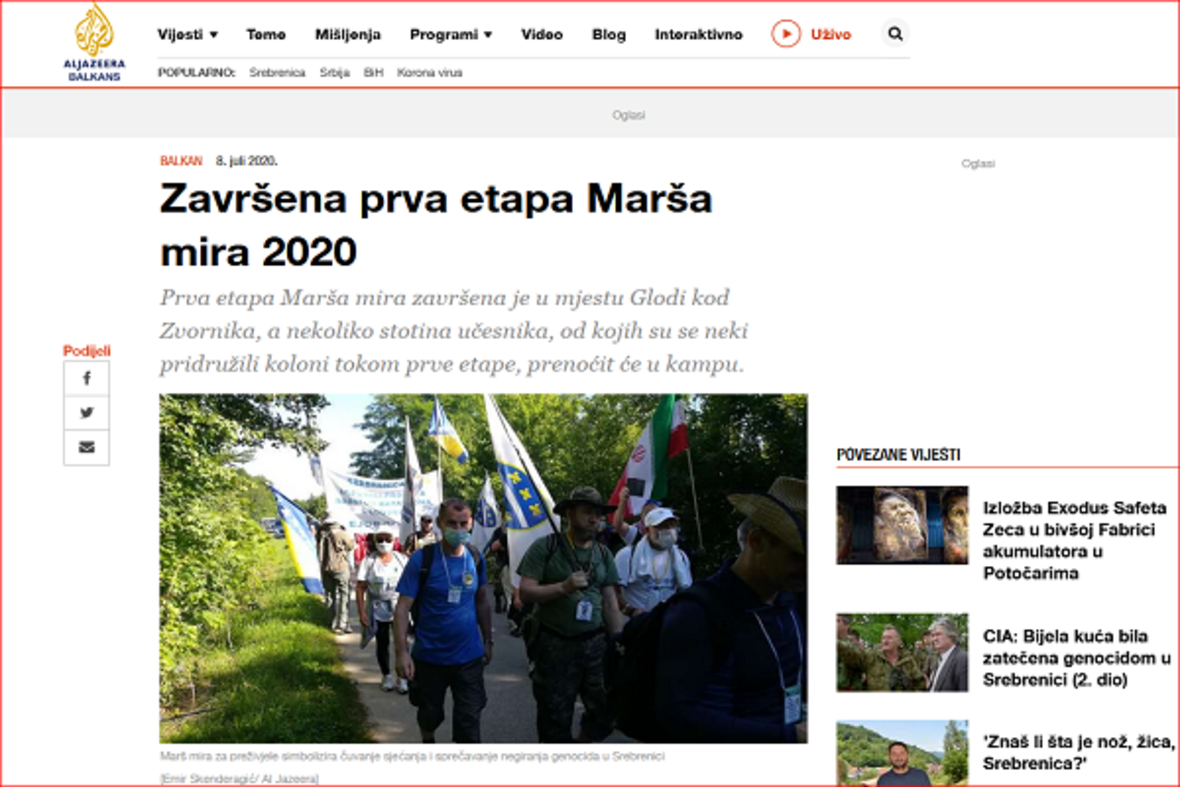Share article on Twitter
The height and width of the screenshot is (787, 1180).
click(x=87, y=413)
